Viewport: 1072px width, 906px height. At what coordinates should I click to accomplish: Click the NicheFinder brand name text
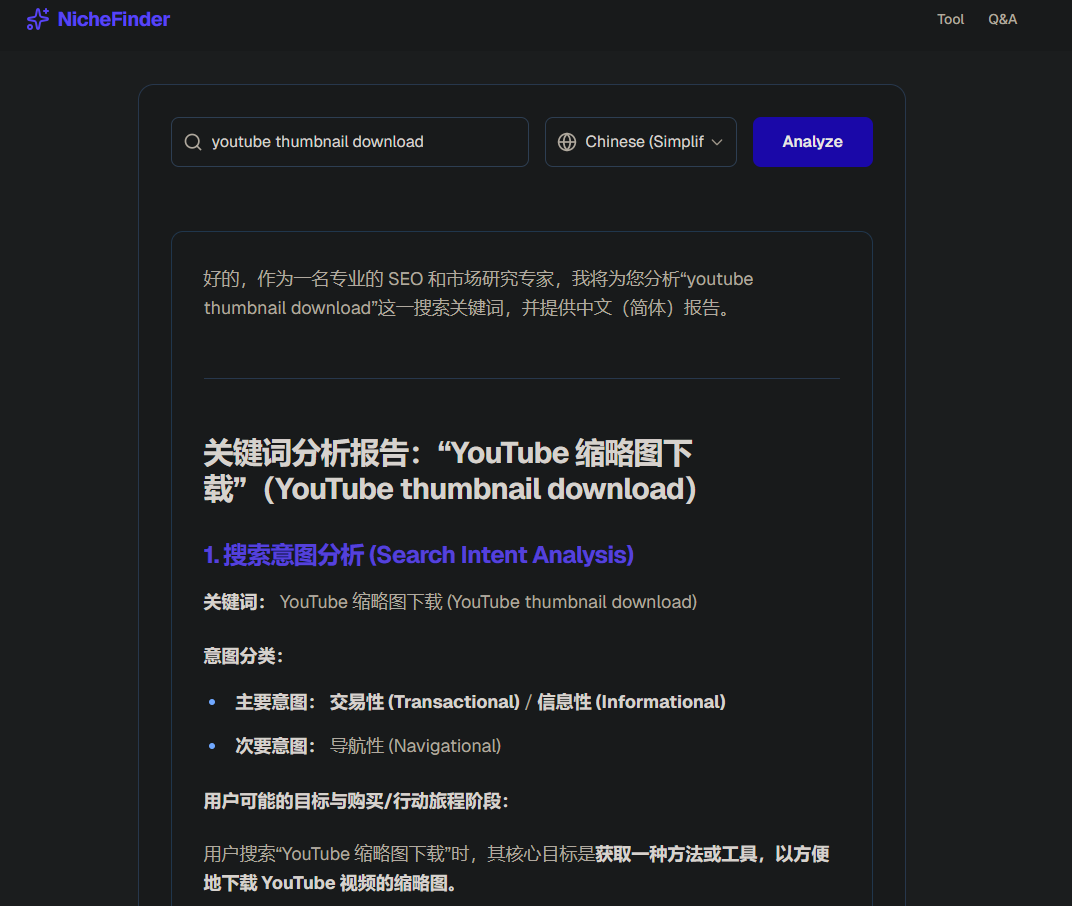113,19
